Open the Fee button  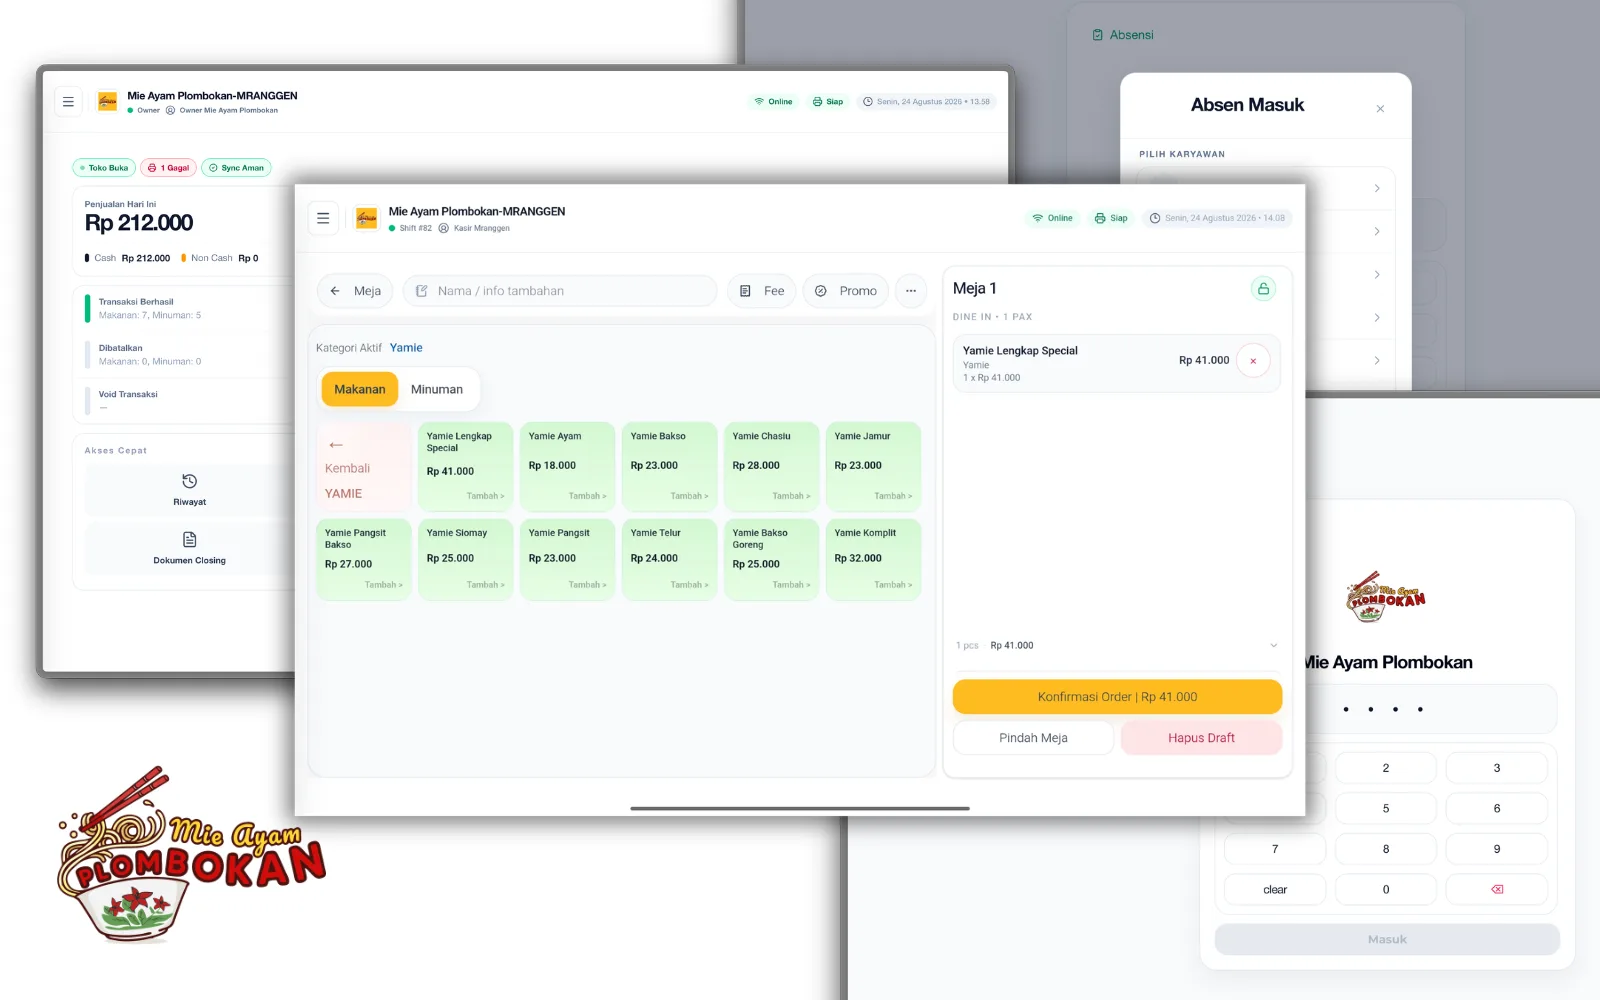point(762,291)
